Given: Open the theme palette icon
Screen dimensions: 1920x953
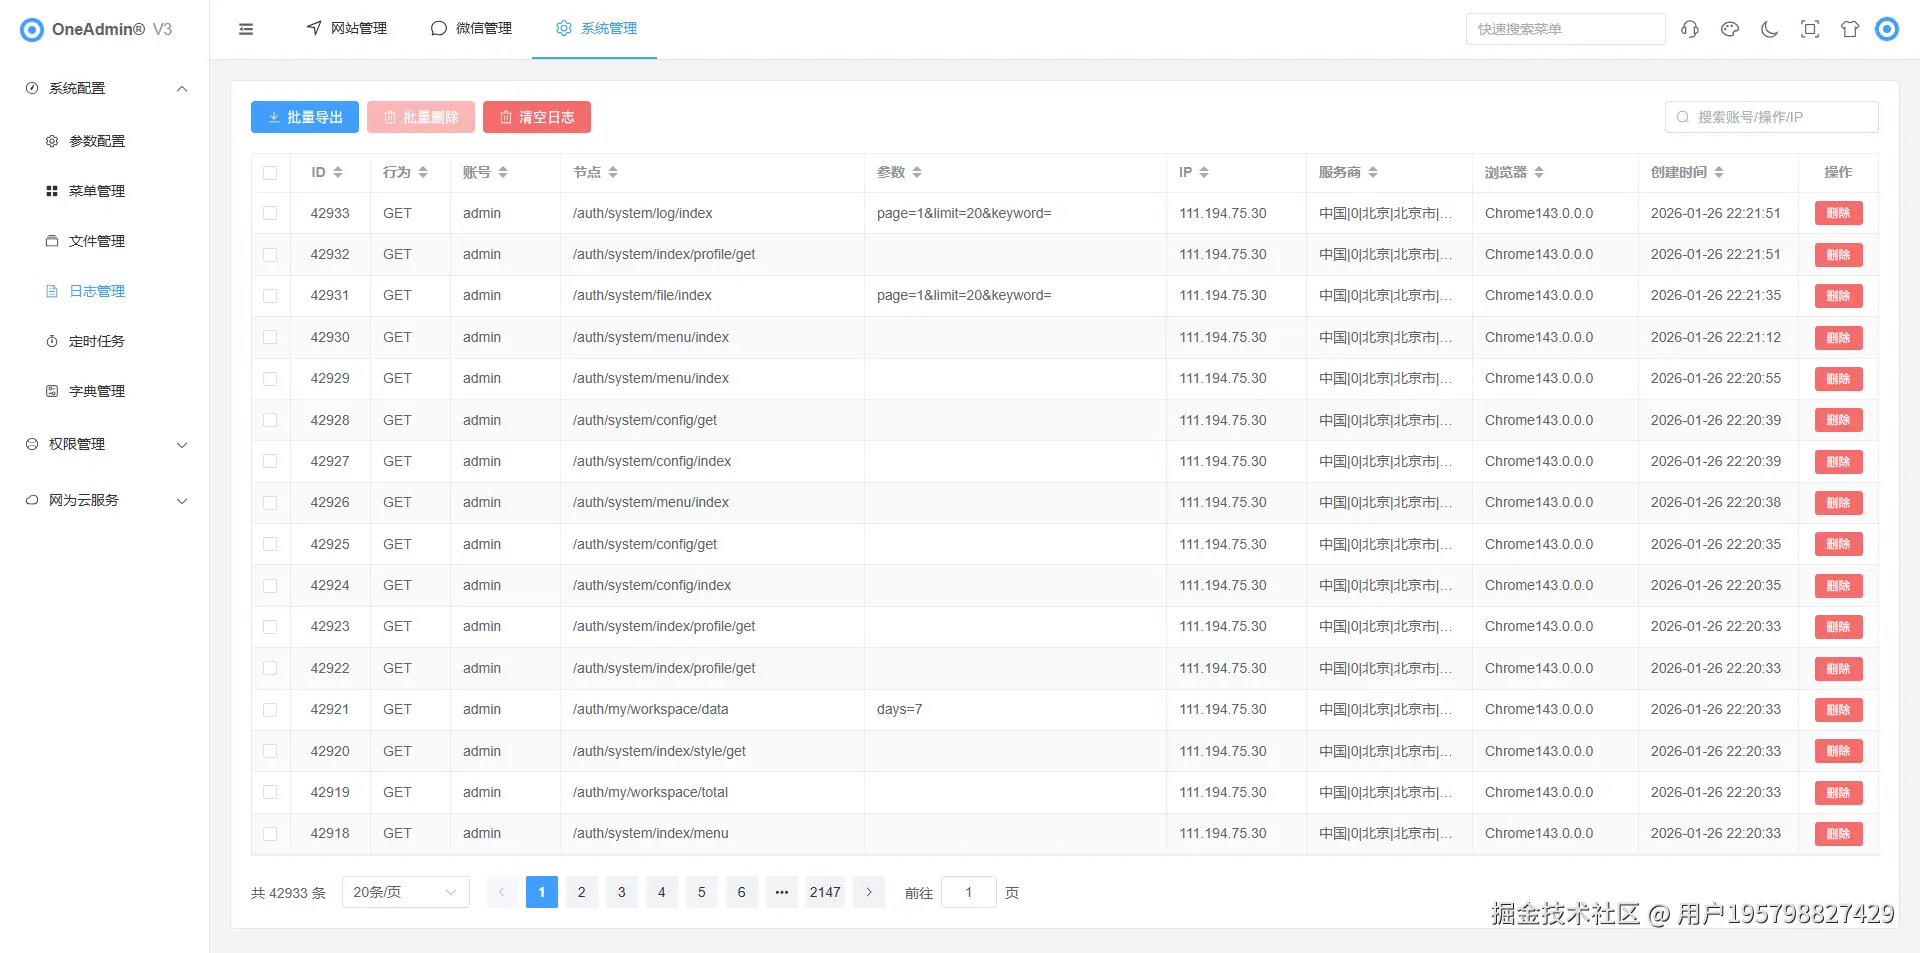Looking at the screenshot, I should point(1730,29).
